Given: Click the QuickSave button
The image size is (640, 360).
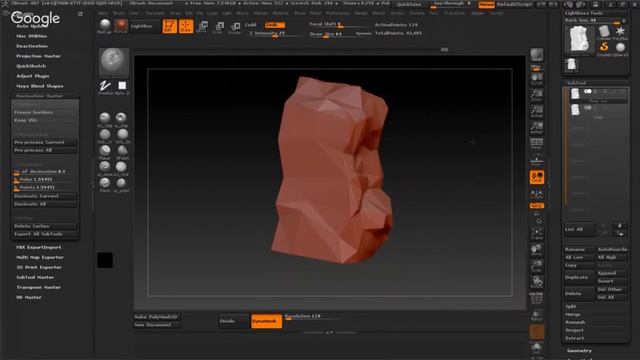Looking at the screenshot, I should point(409,4).
